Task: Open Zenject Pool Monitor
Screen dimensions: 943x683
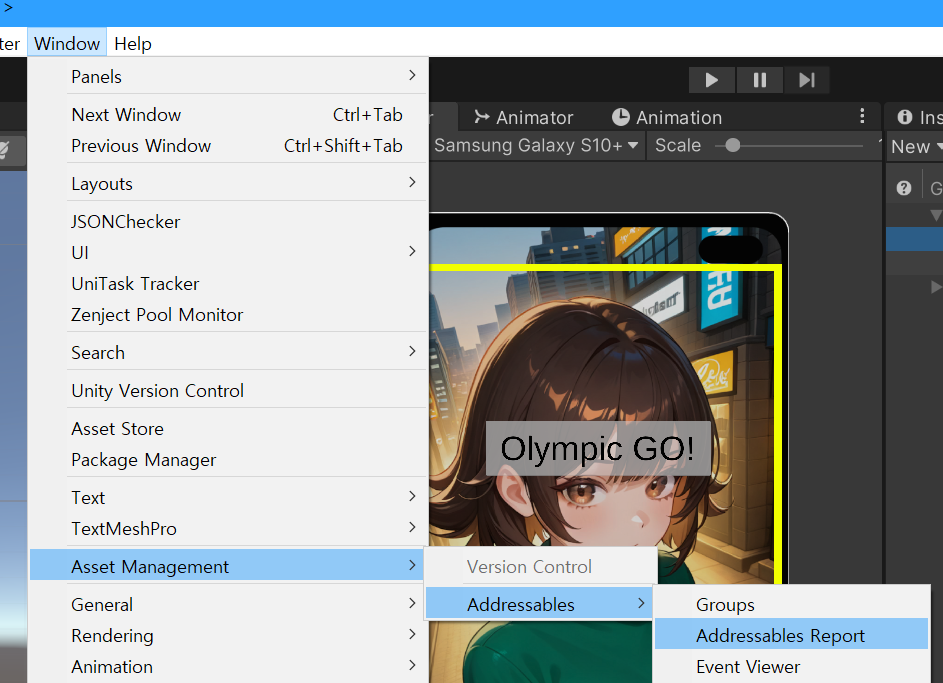Action: 229,314
